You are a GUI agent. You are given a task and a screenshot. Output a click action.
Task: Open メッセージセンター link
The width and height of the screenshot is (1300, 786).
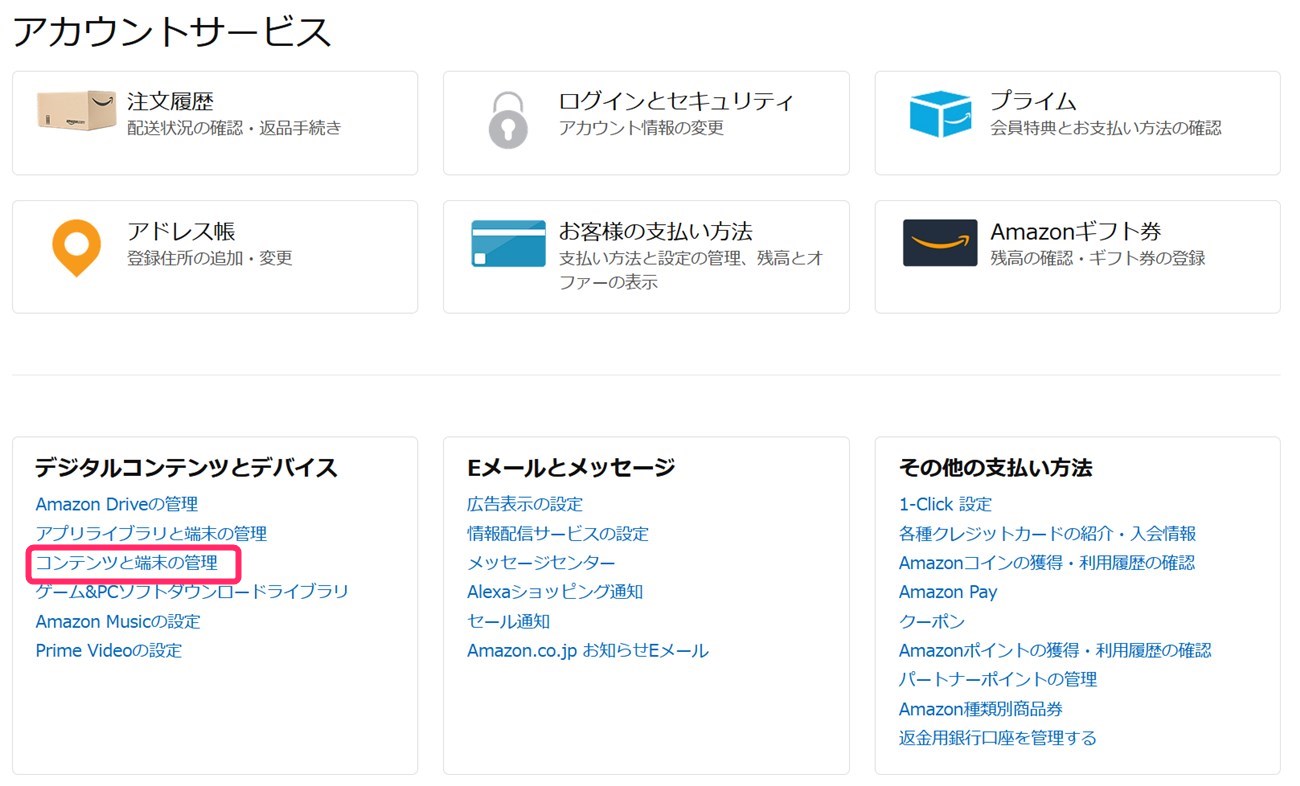click(541, 563)
